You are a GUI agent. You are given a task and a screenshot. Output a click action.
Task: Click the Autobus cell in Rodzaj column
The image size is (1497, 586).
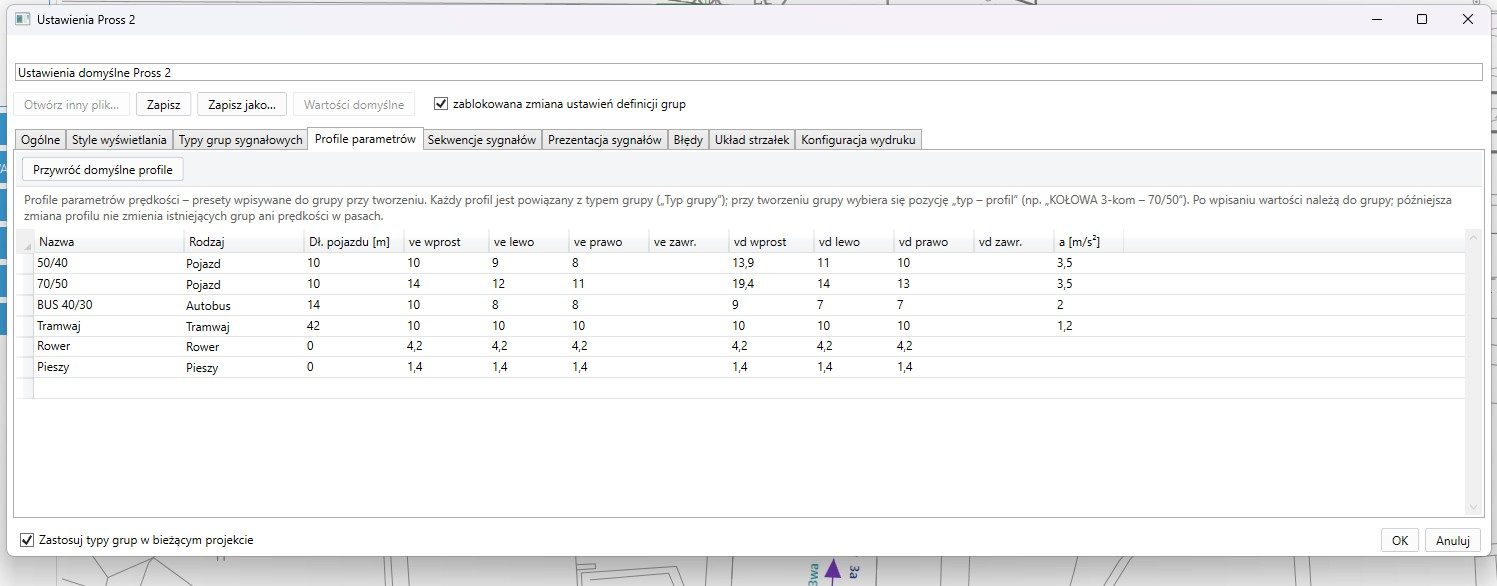244,305
